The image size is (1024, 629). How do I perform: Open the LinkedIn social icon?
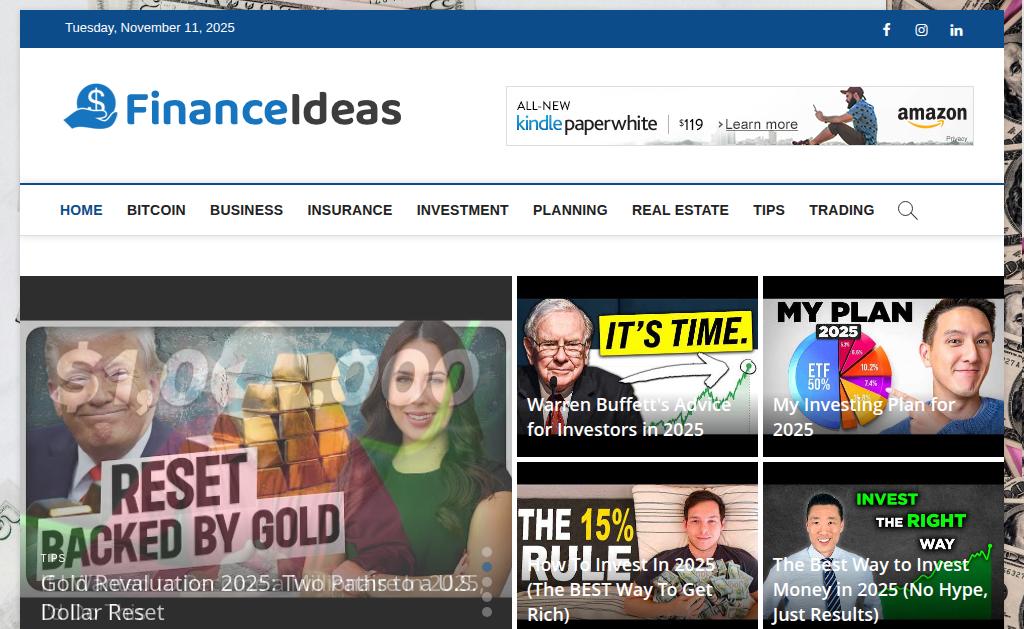[956, 30]
